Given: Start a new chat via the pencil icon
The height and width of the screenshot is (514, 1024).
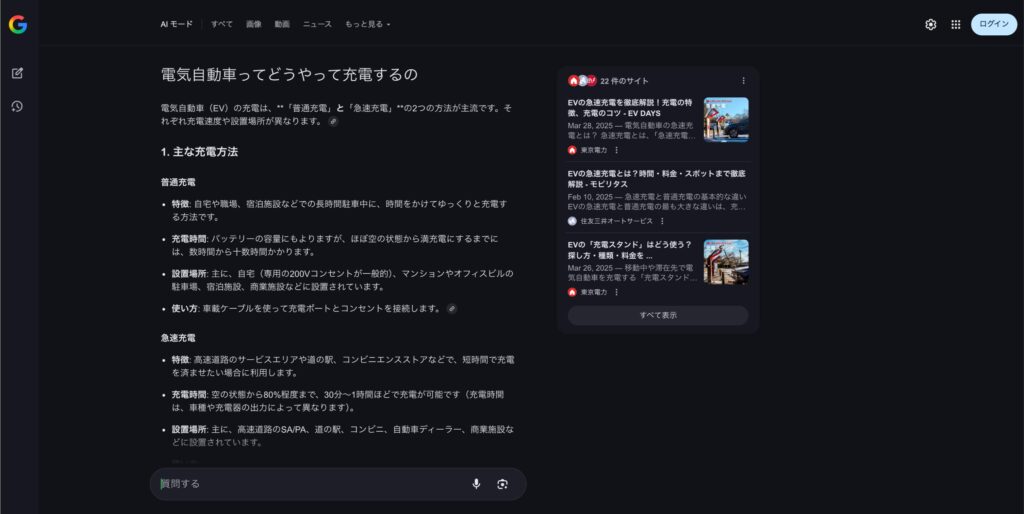Looking at the screenshot, I should tap(18, 73).
